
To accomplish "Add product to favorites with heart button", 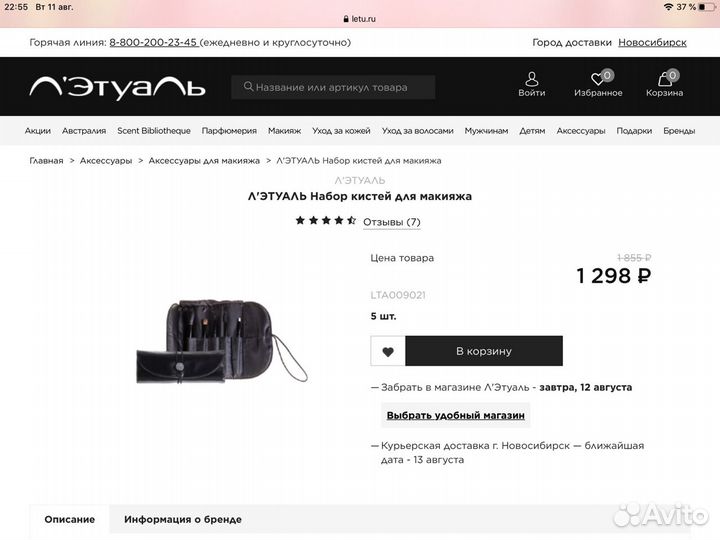I will (x=388, y=351).
